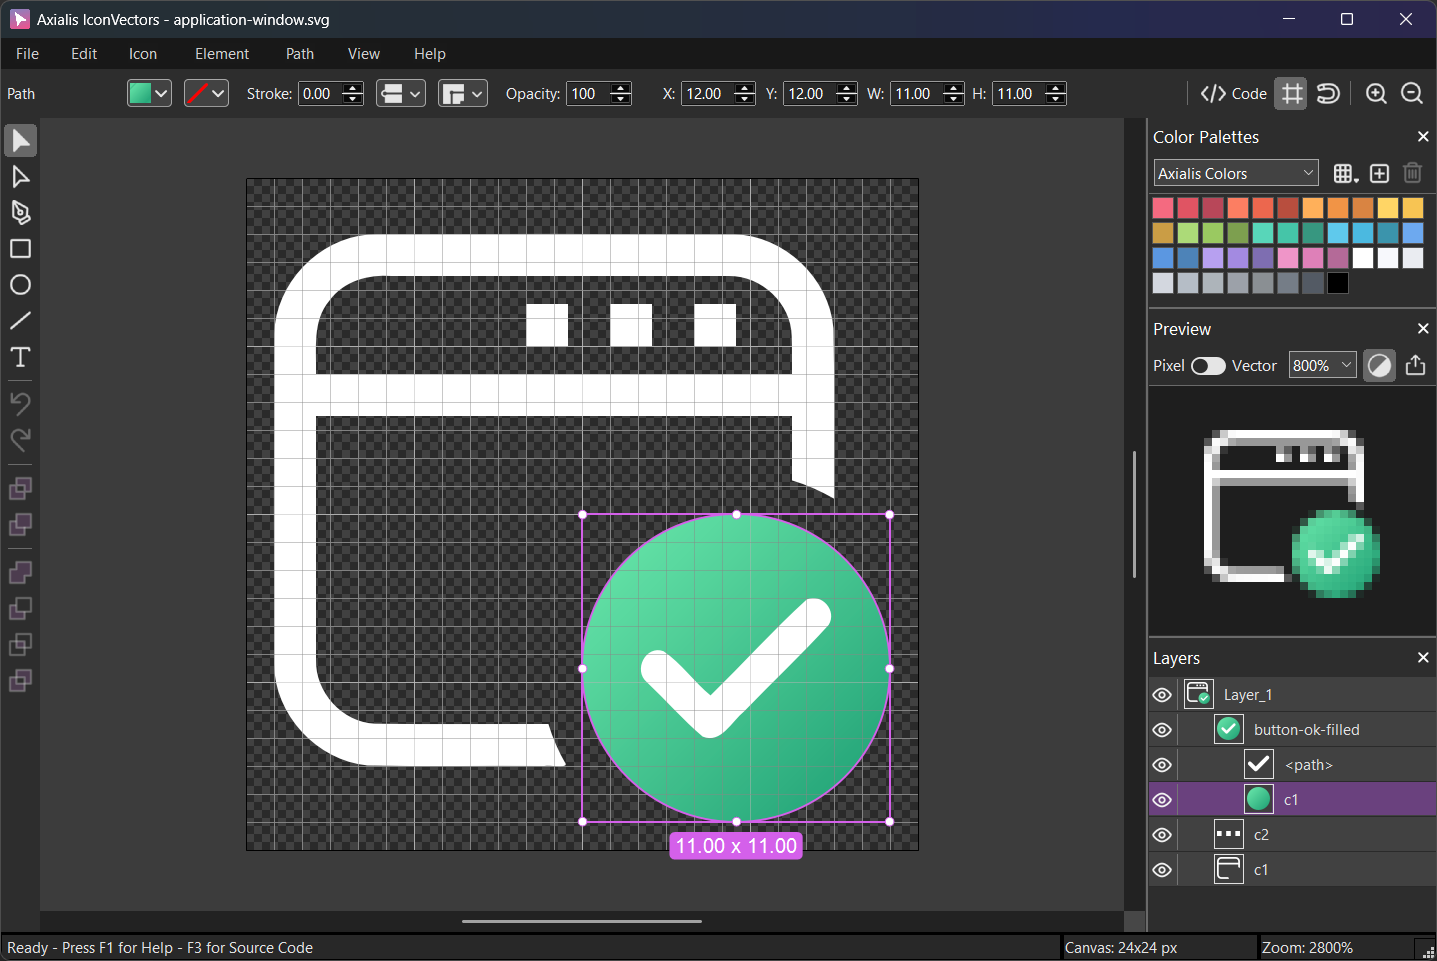Activate the Text tool
This screenshot has height=961, width=1437.
[x=20, y=356]
